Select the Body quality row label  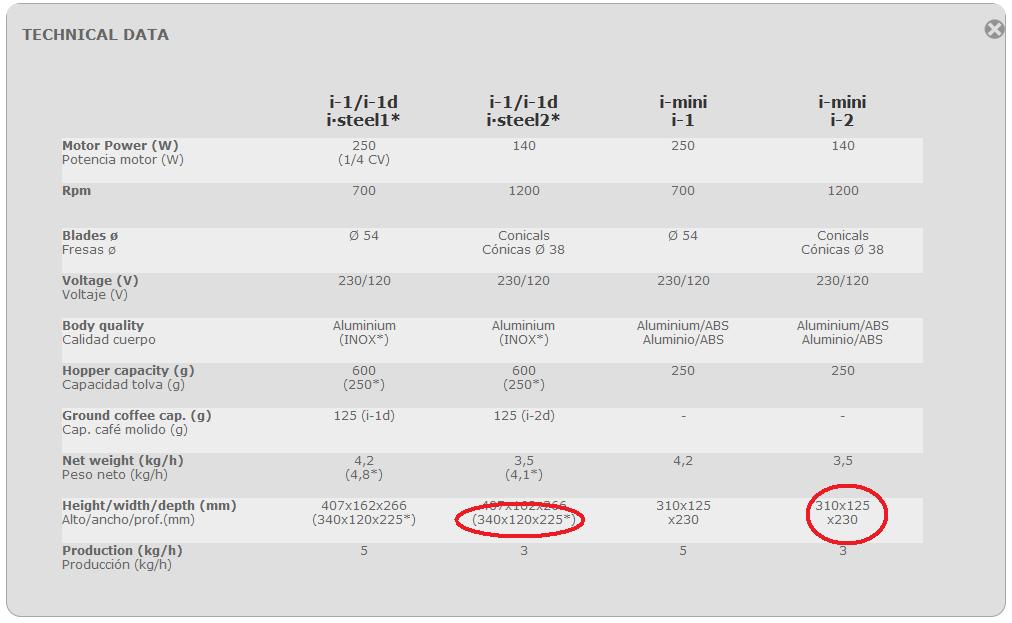(103, 326)
